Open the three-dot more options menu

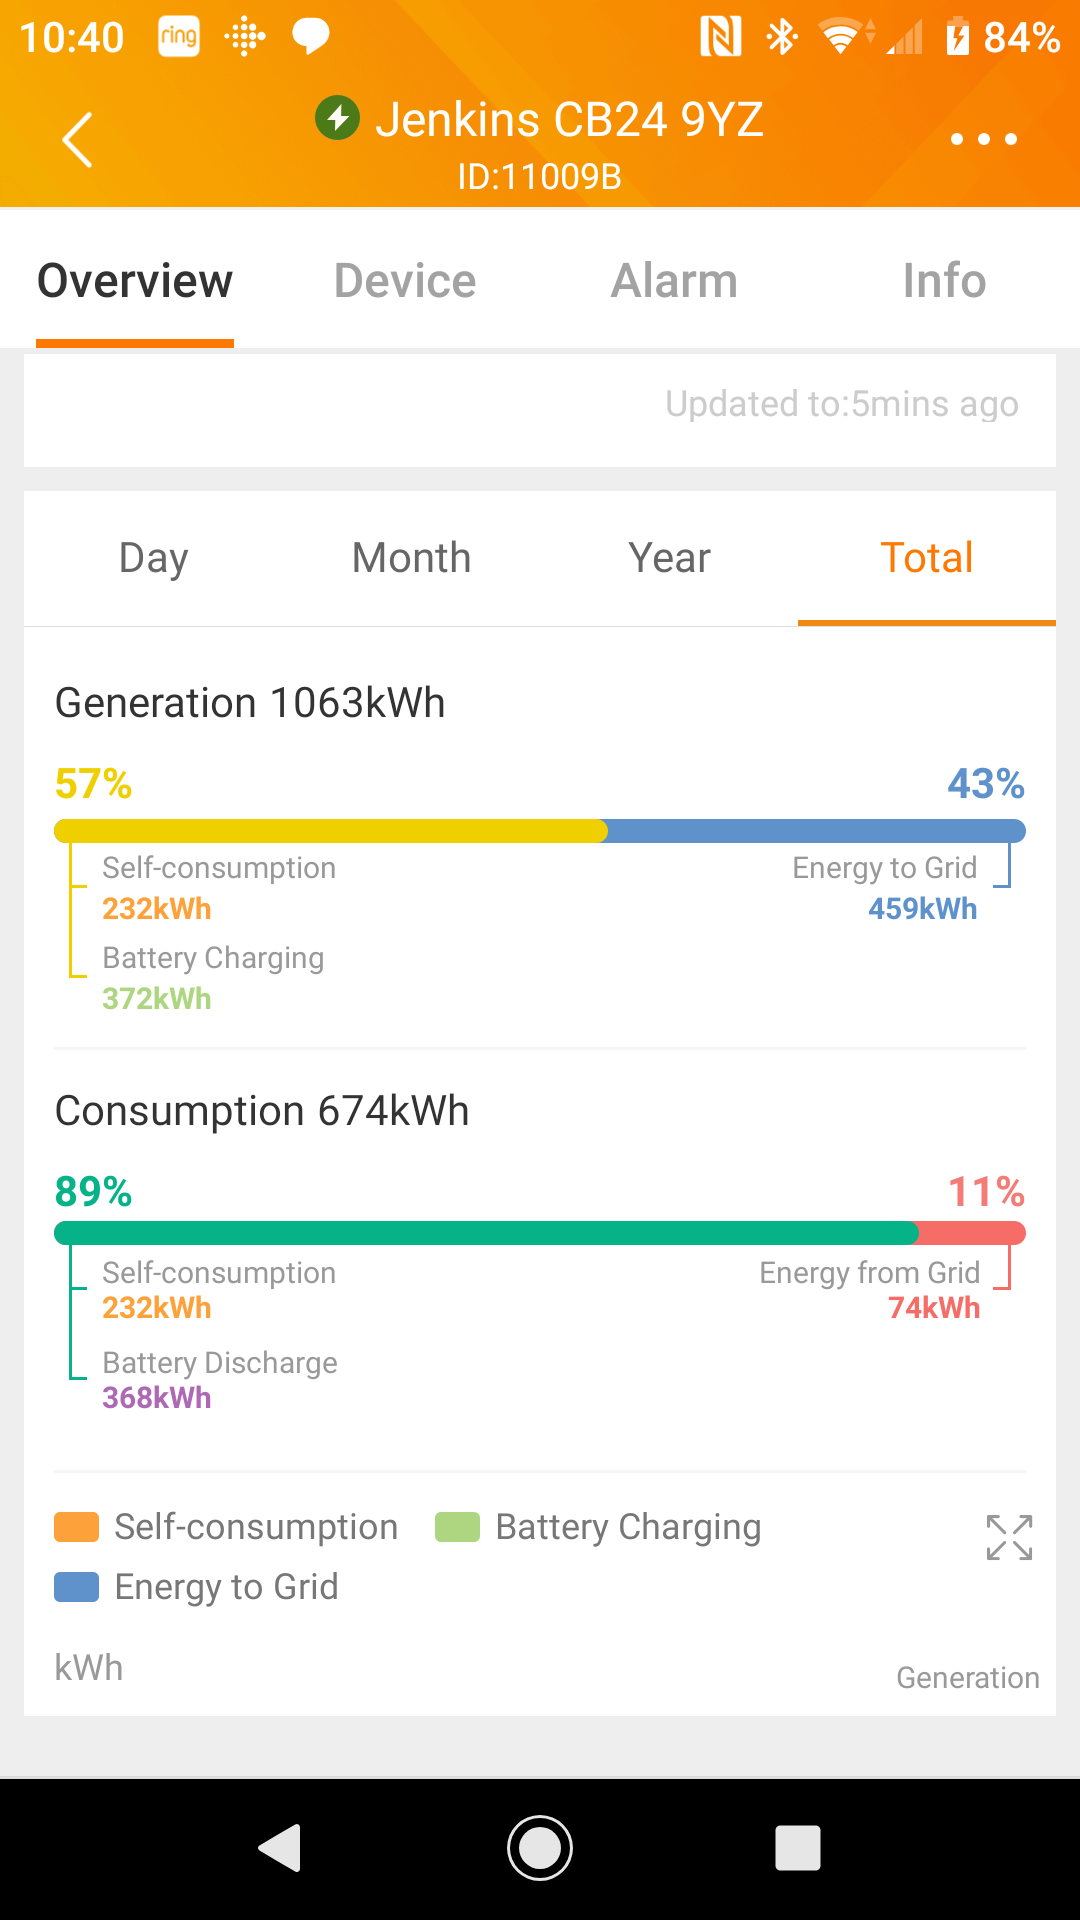pos(984,139)
